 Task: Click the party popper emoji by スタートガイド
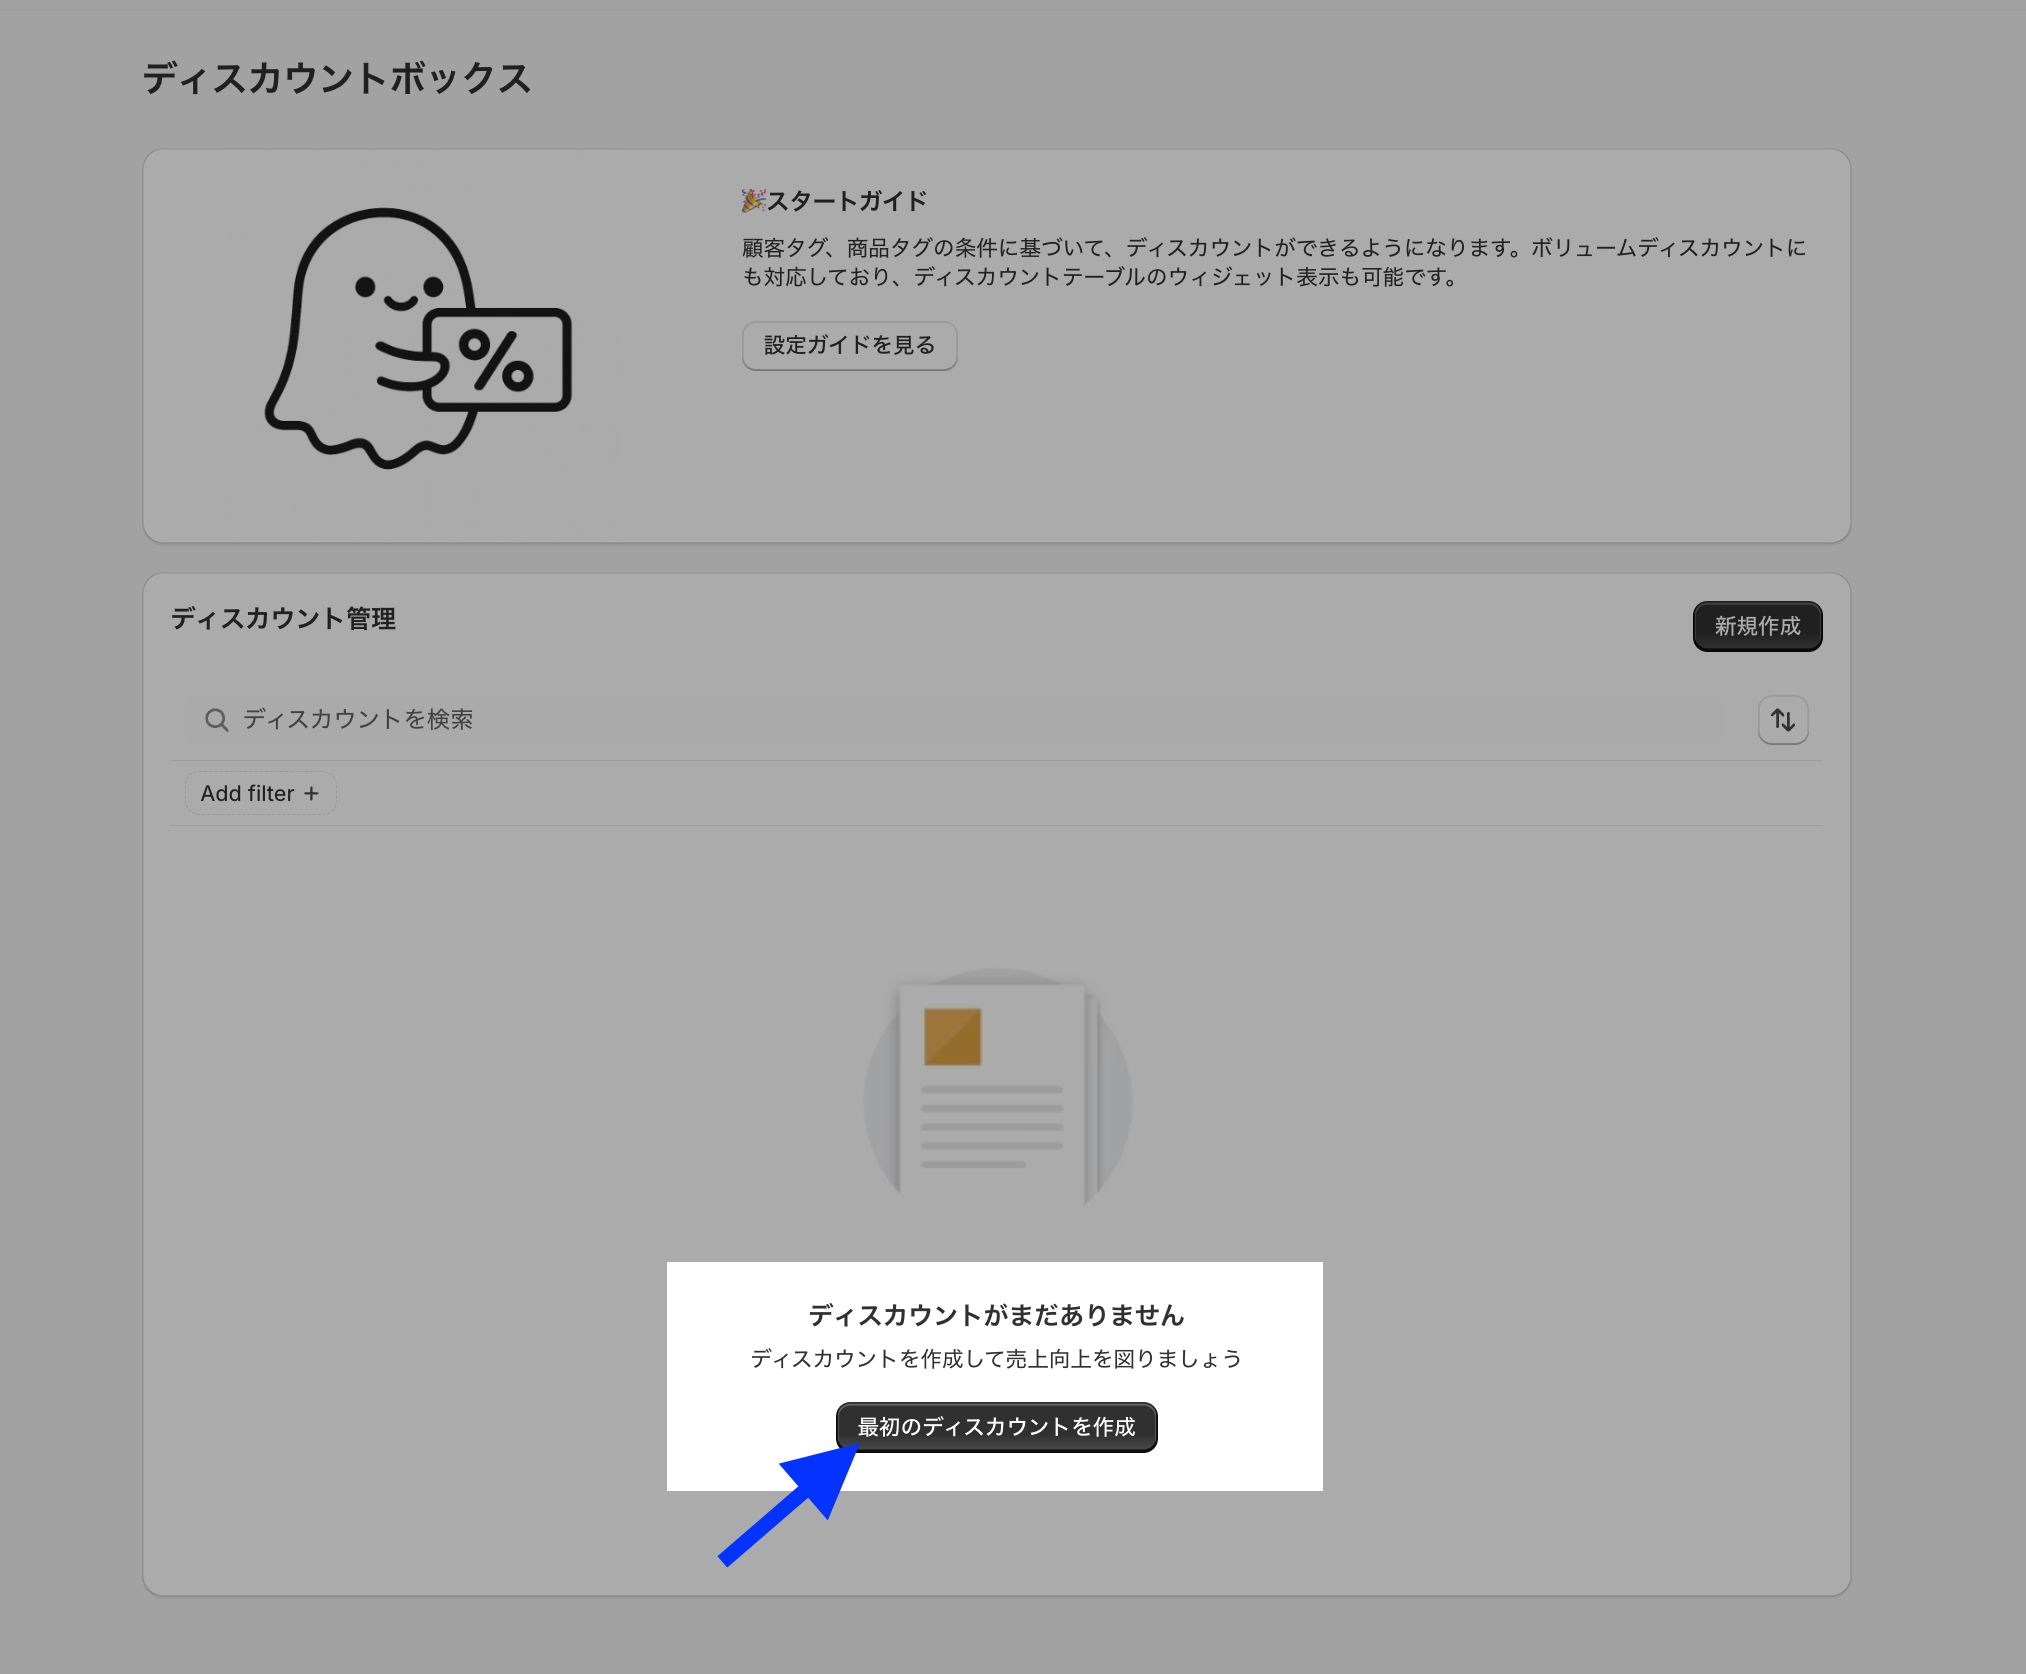click(x=753, y=201)
